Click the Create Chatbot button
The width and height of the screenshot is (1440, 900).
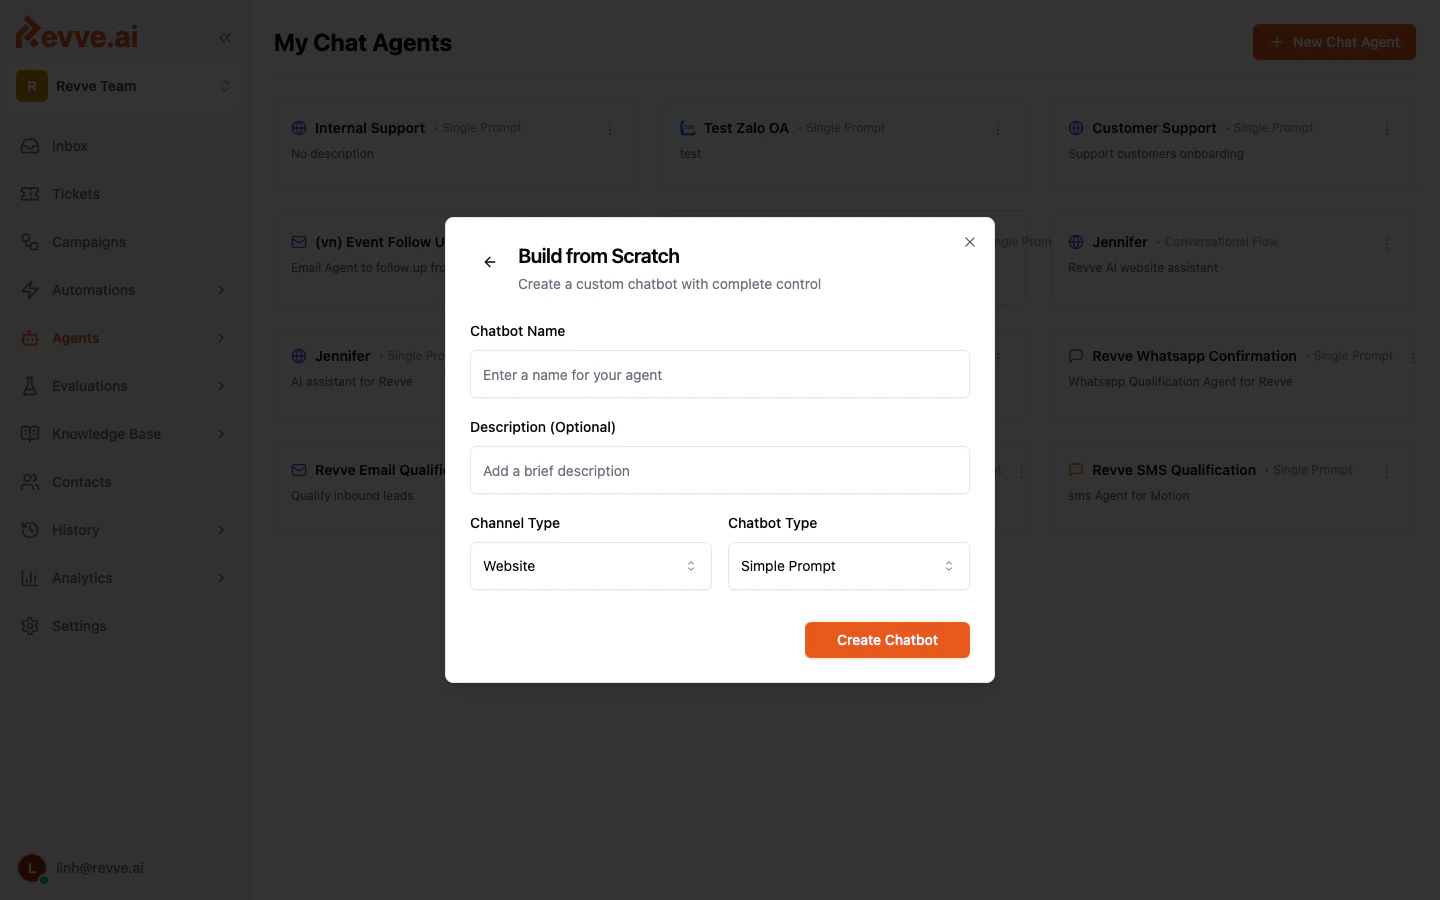tap(887, 640)
